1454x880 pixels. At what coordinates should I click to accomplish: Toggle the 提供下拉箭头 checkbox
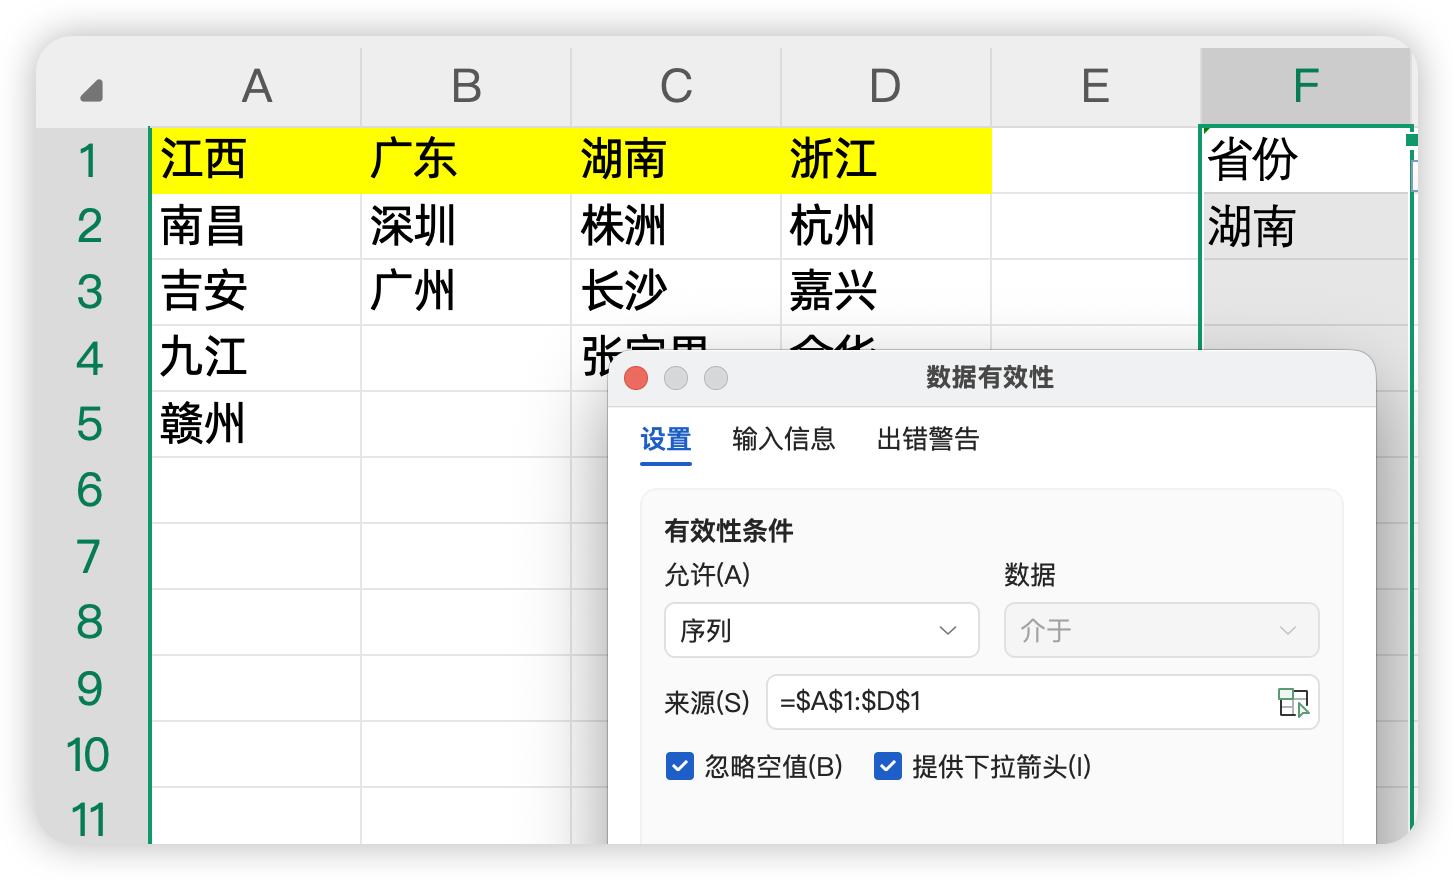pos(888,767)
